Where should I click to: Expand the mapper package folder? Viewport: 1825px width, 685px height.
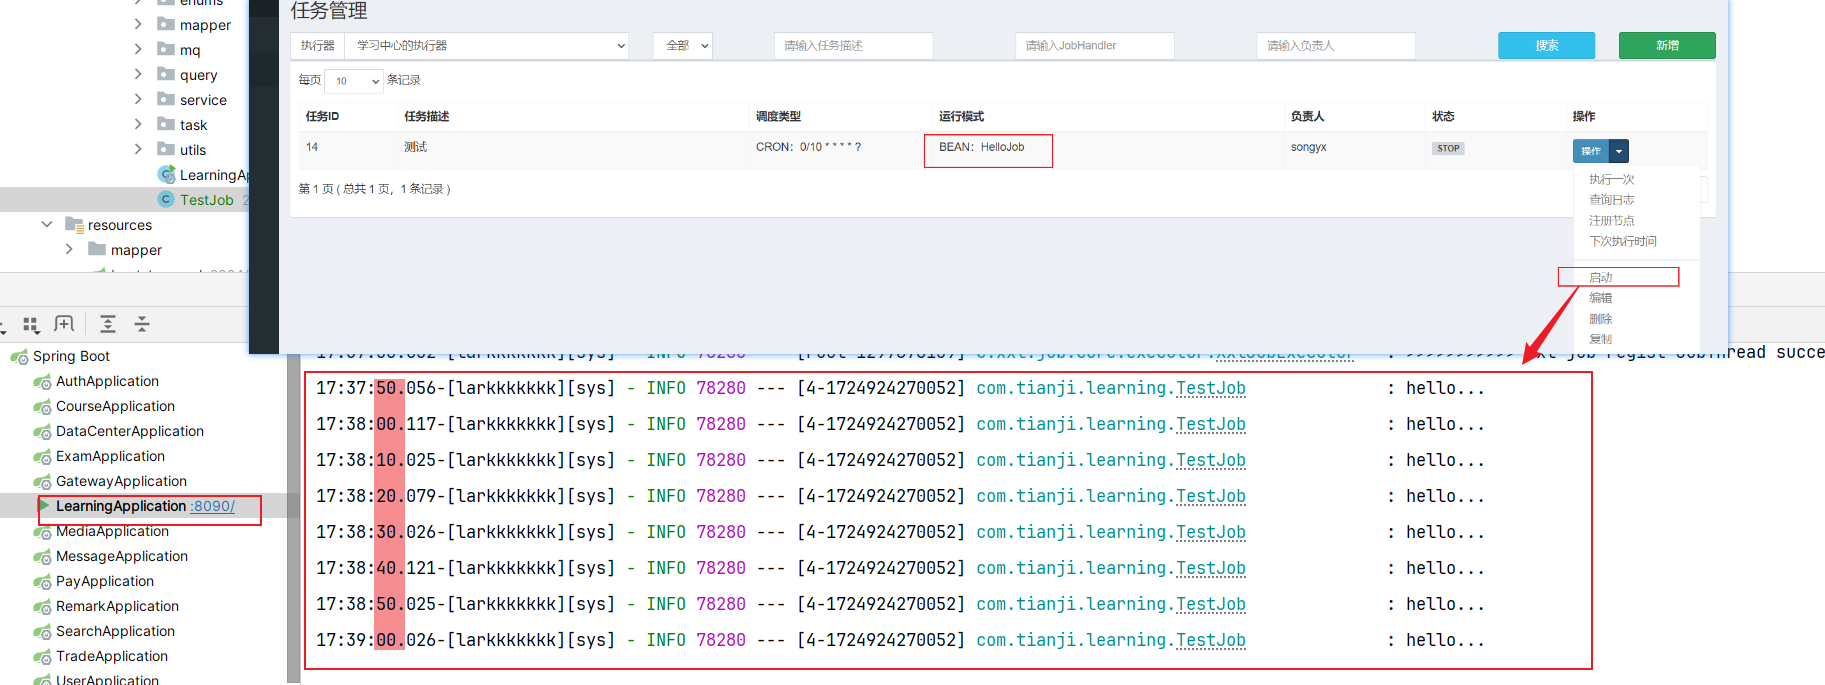tap(138, 24)
